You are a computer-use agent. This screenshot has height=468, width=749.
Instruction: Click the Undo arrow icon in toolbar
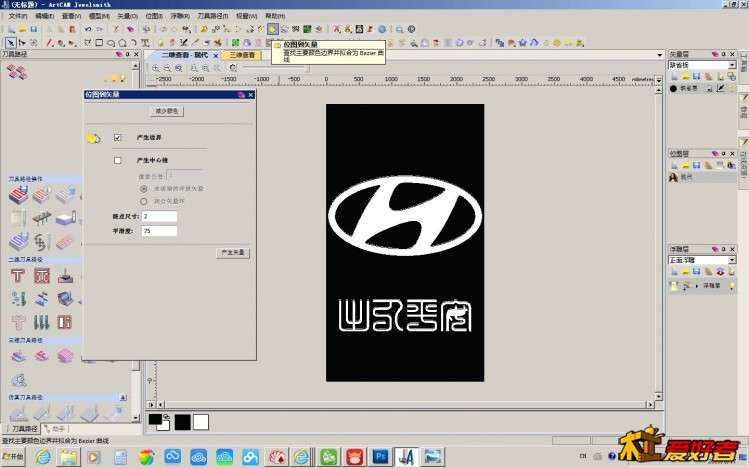pos(88,29)
